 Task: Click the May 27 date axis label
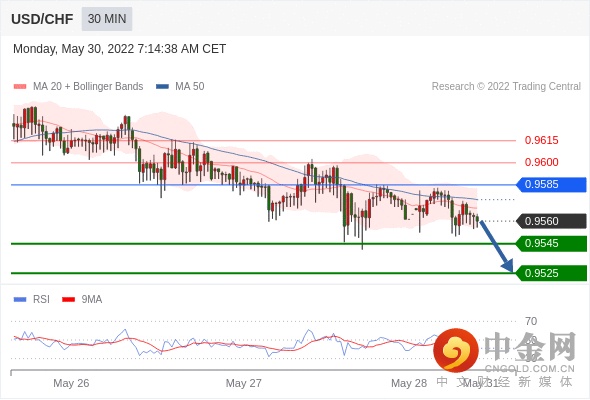pos(243,383)
